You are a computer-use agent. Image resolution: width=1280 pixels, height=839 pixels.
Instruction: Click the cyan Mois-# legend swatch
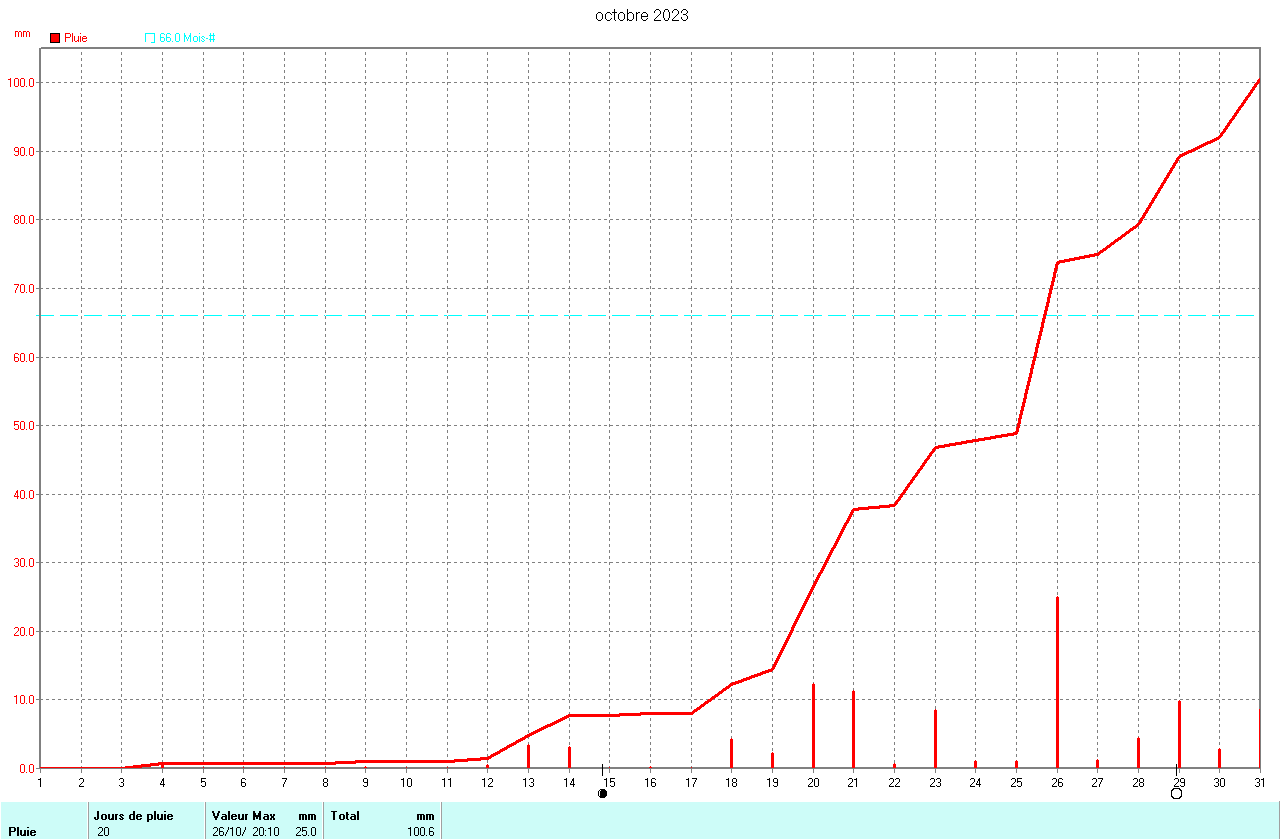[x=150, y=38]
